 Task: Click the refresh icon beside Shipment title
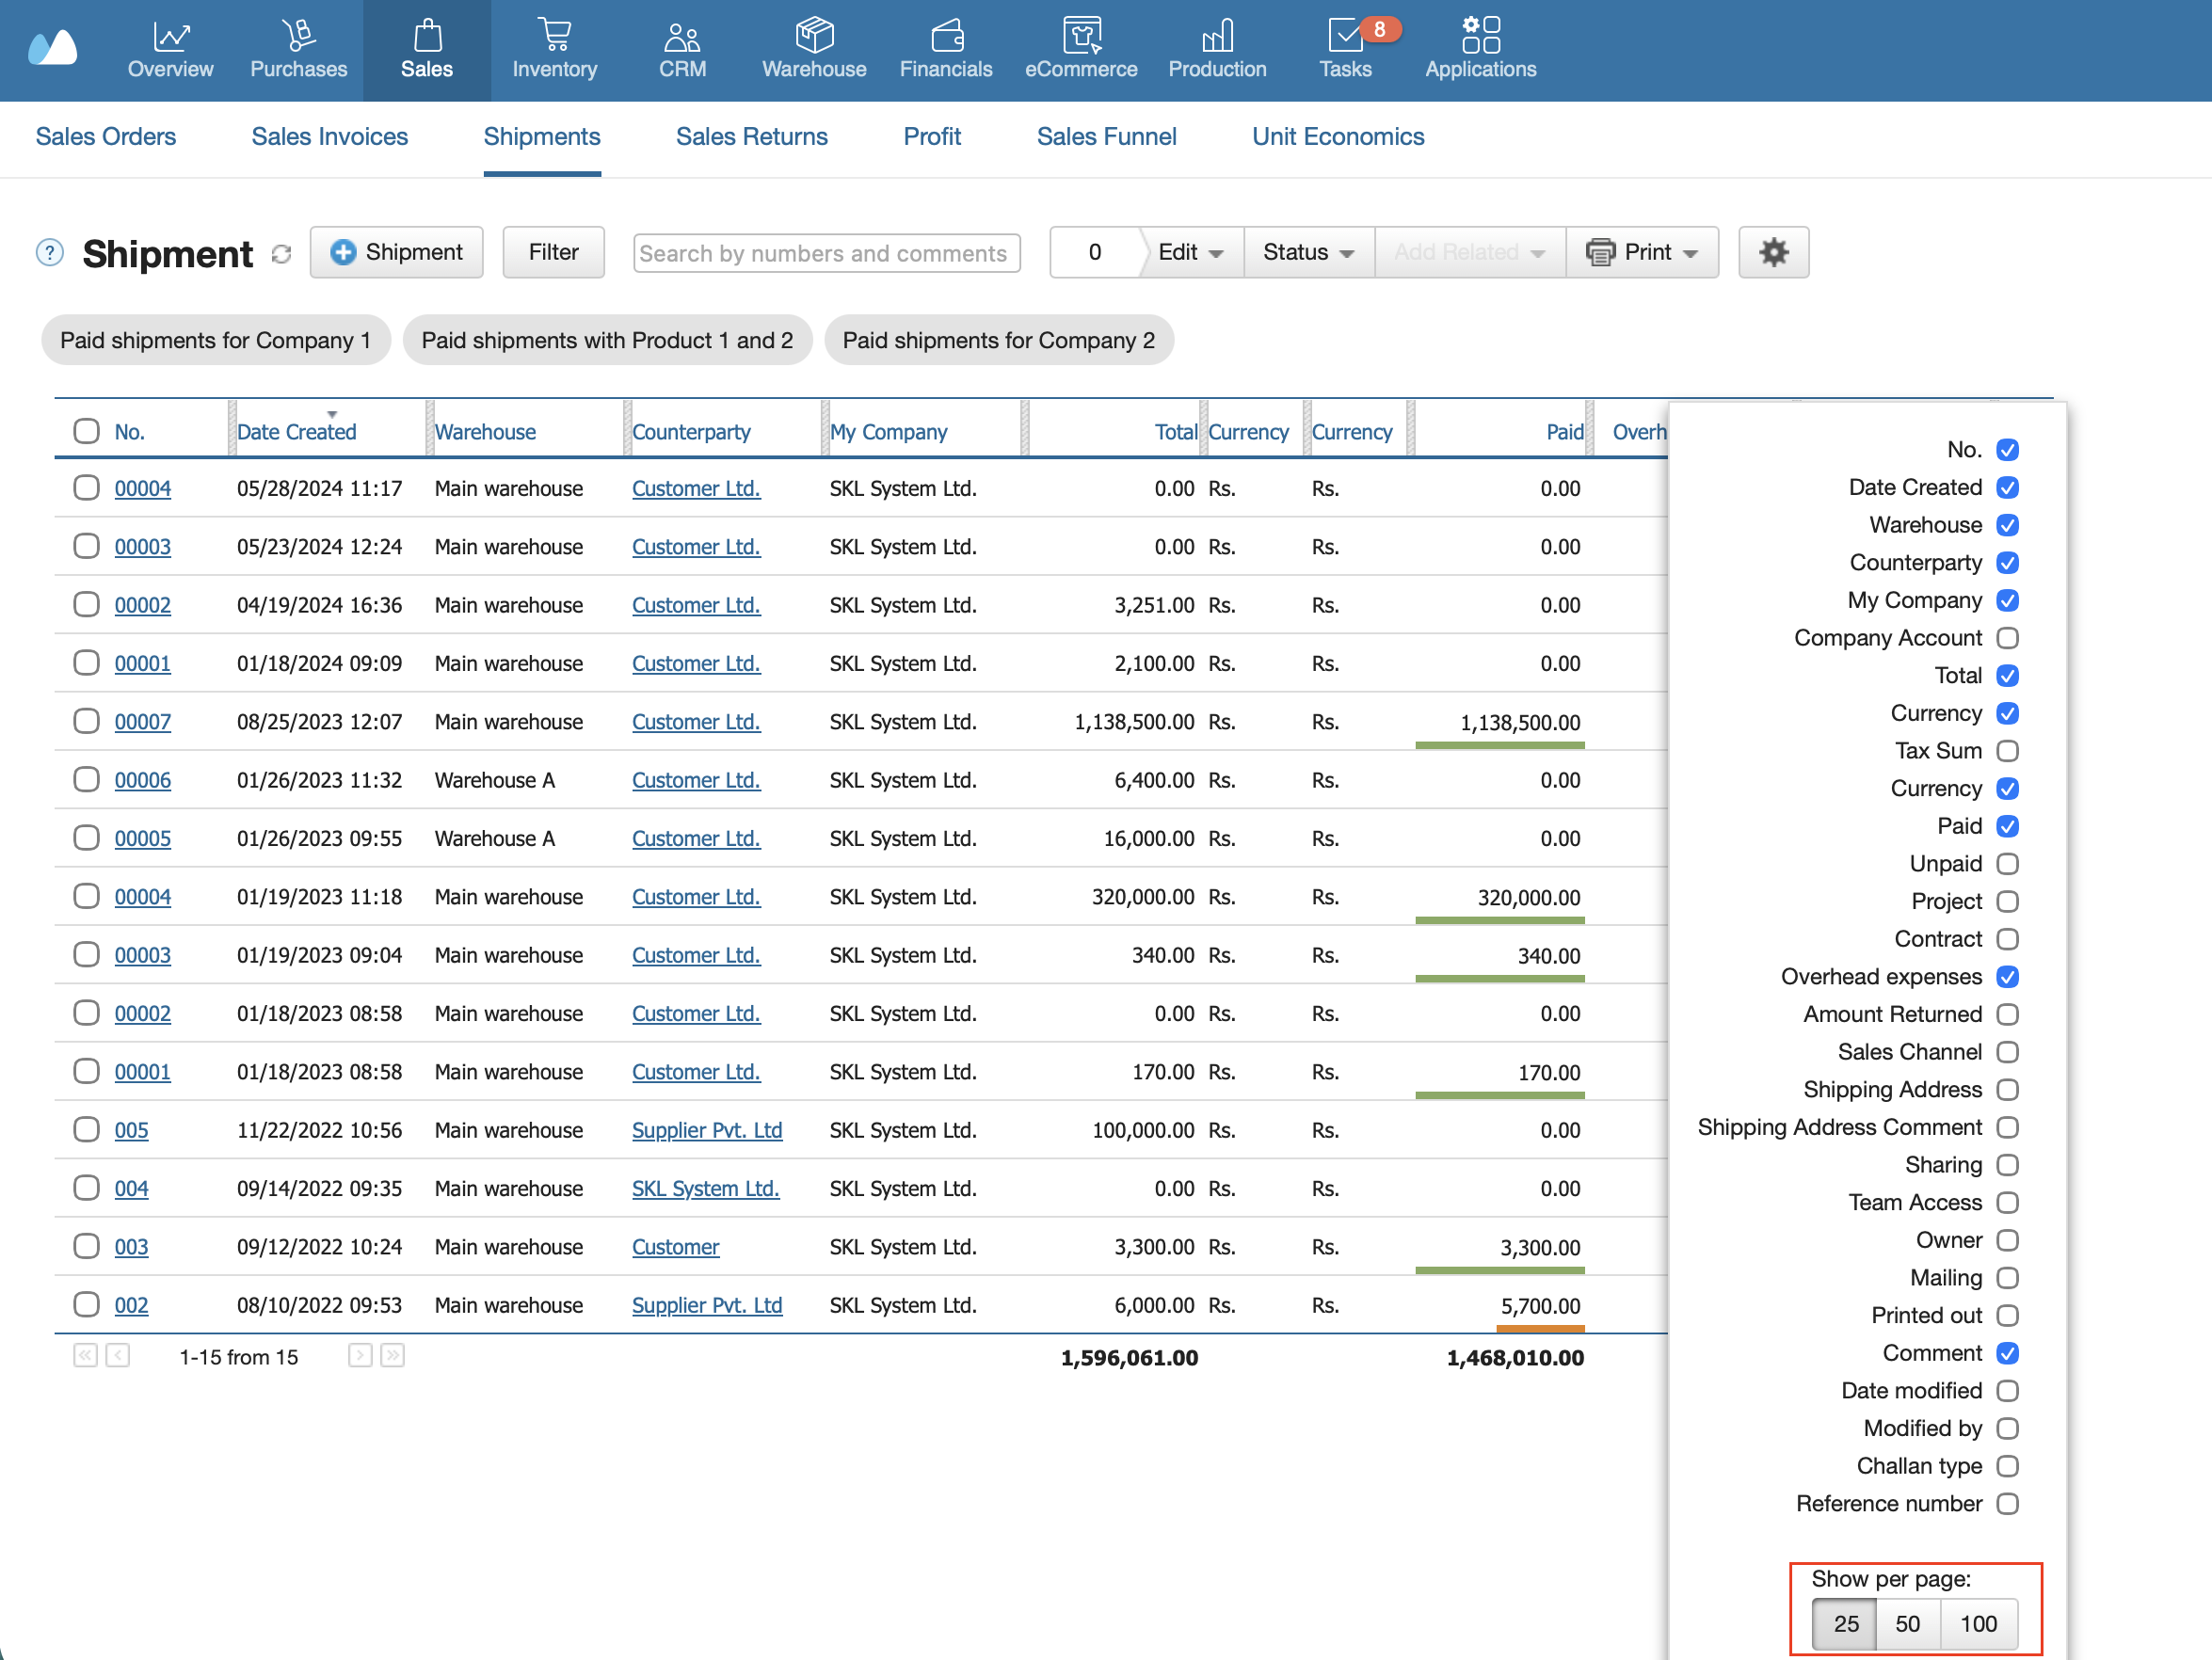click(282, 254)
